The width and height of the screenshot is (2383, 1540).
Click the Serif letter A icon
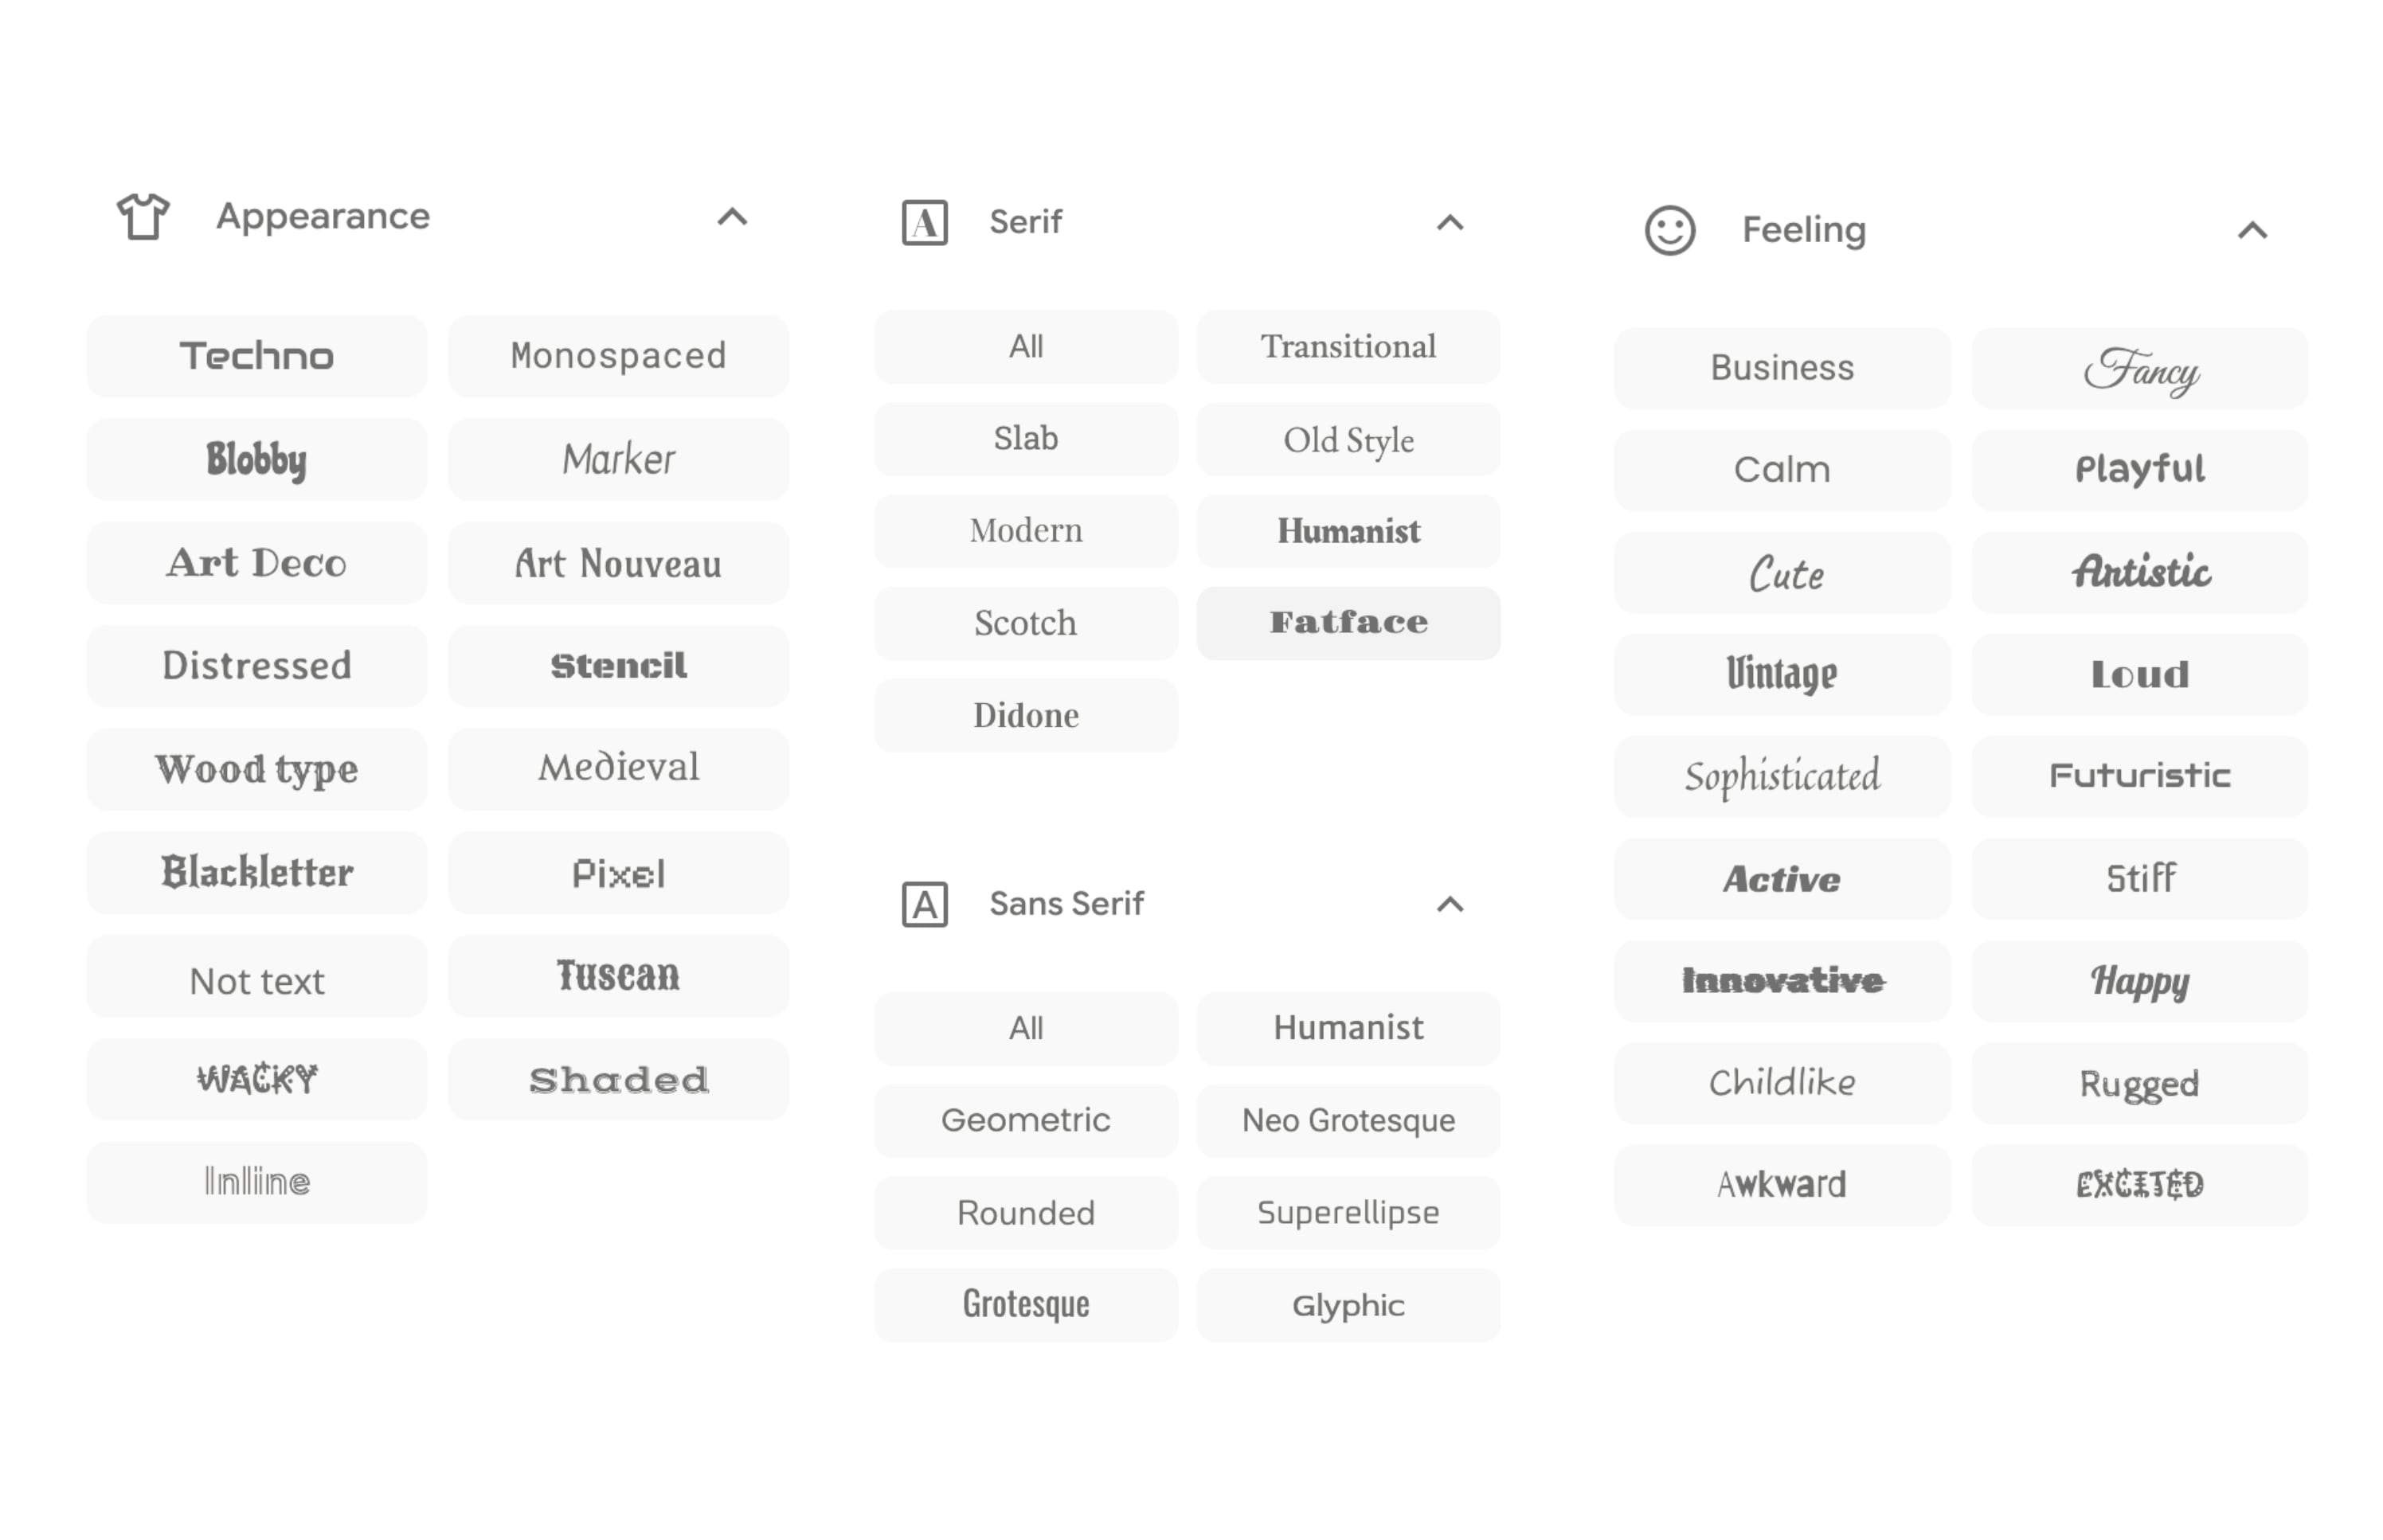(x=924, y=222)
